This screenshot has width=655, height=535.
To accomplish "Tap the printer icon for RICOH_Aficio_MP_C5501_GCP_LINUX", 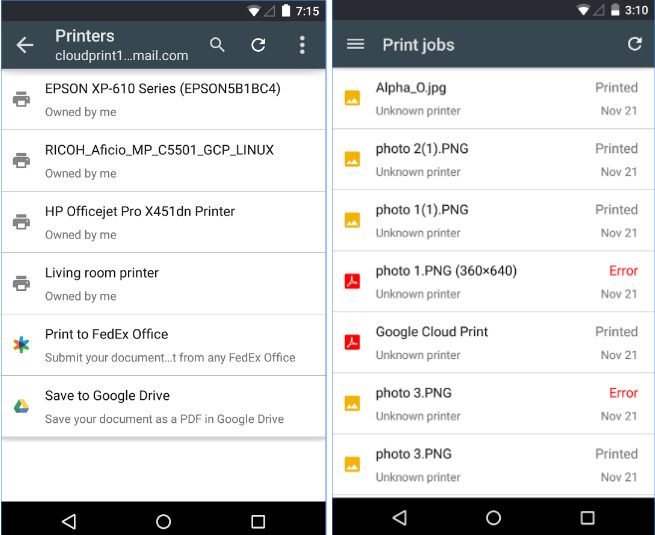I will tap(21, 160).
